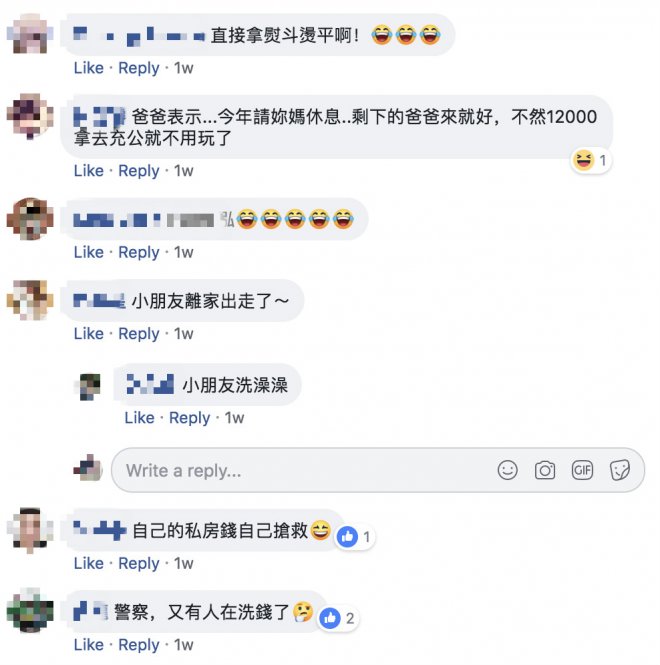Click thumbs-up count on 警察 comment

338,618
